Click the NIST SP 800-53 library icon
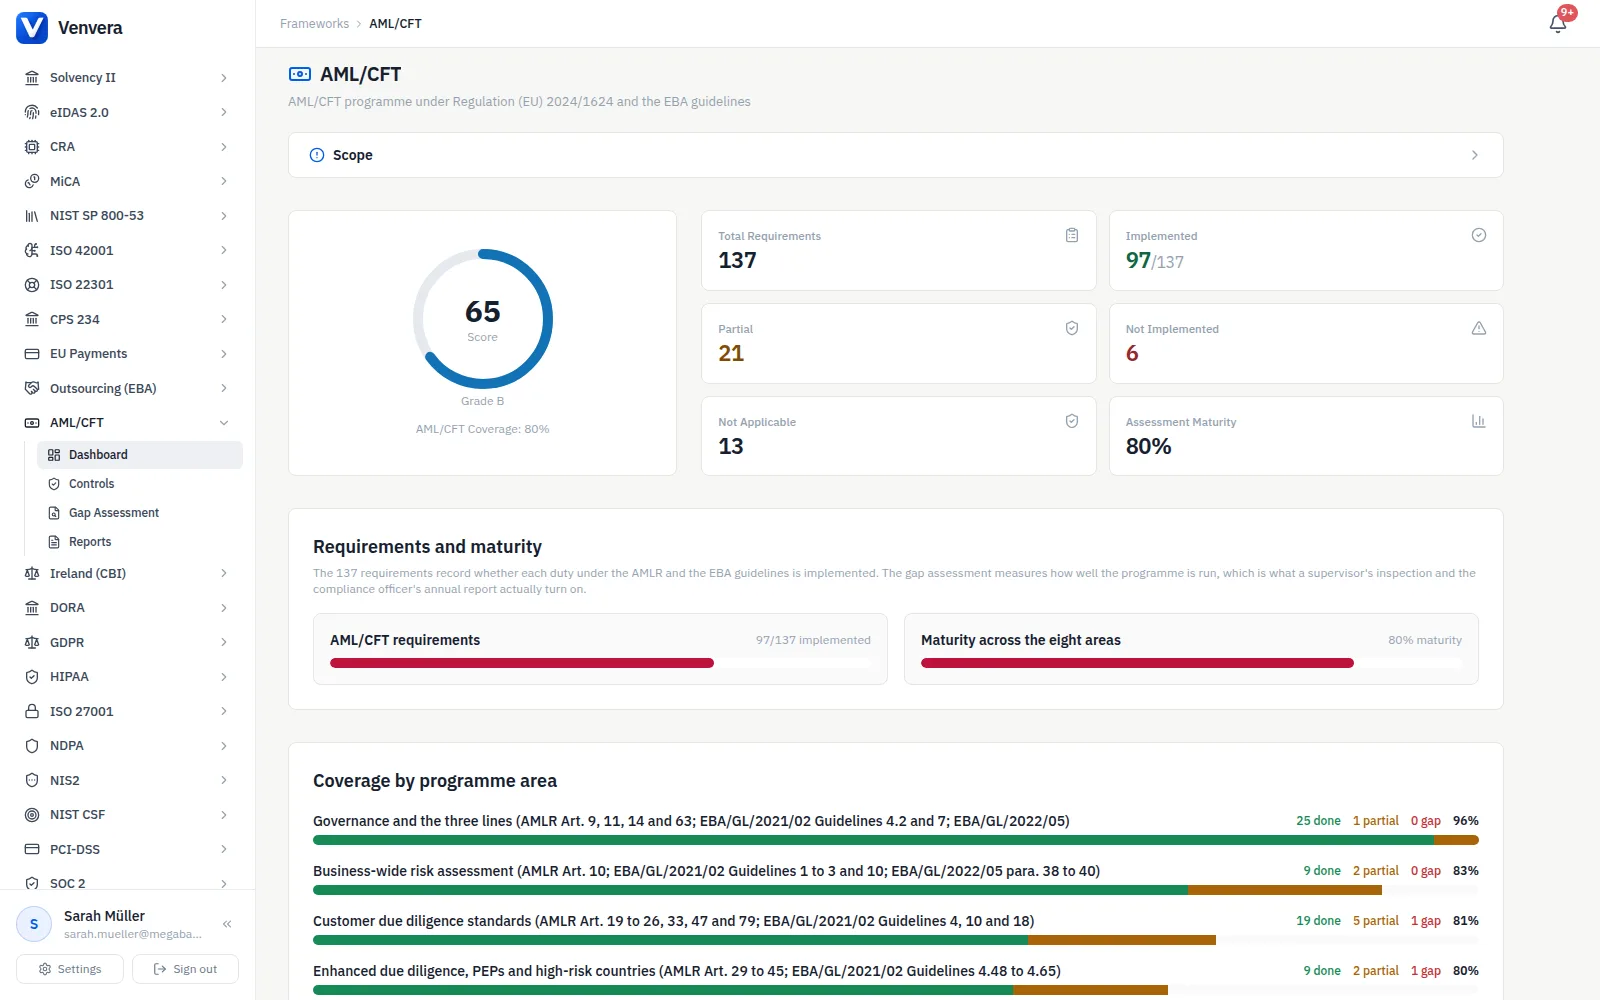1600x1000 pixels. (x=32, y=216)
